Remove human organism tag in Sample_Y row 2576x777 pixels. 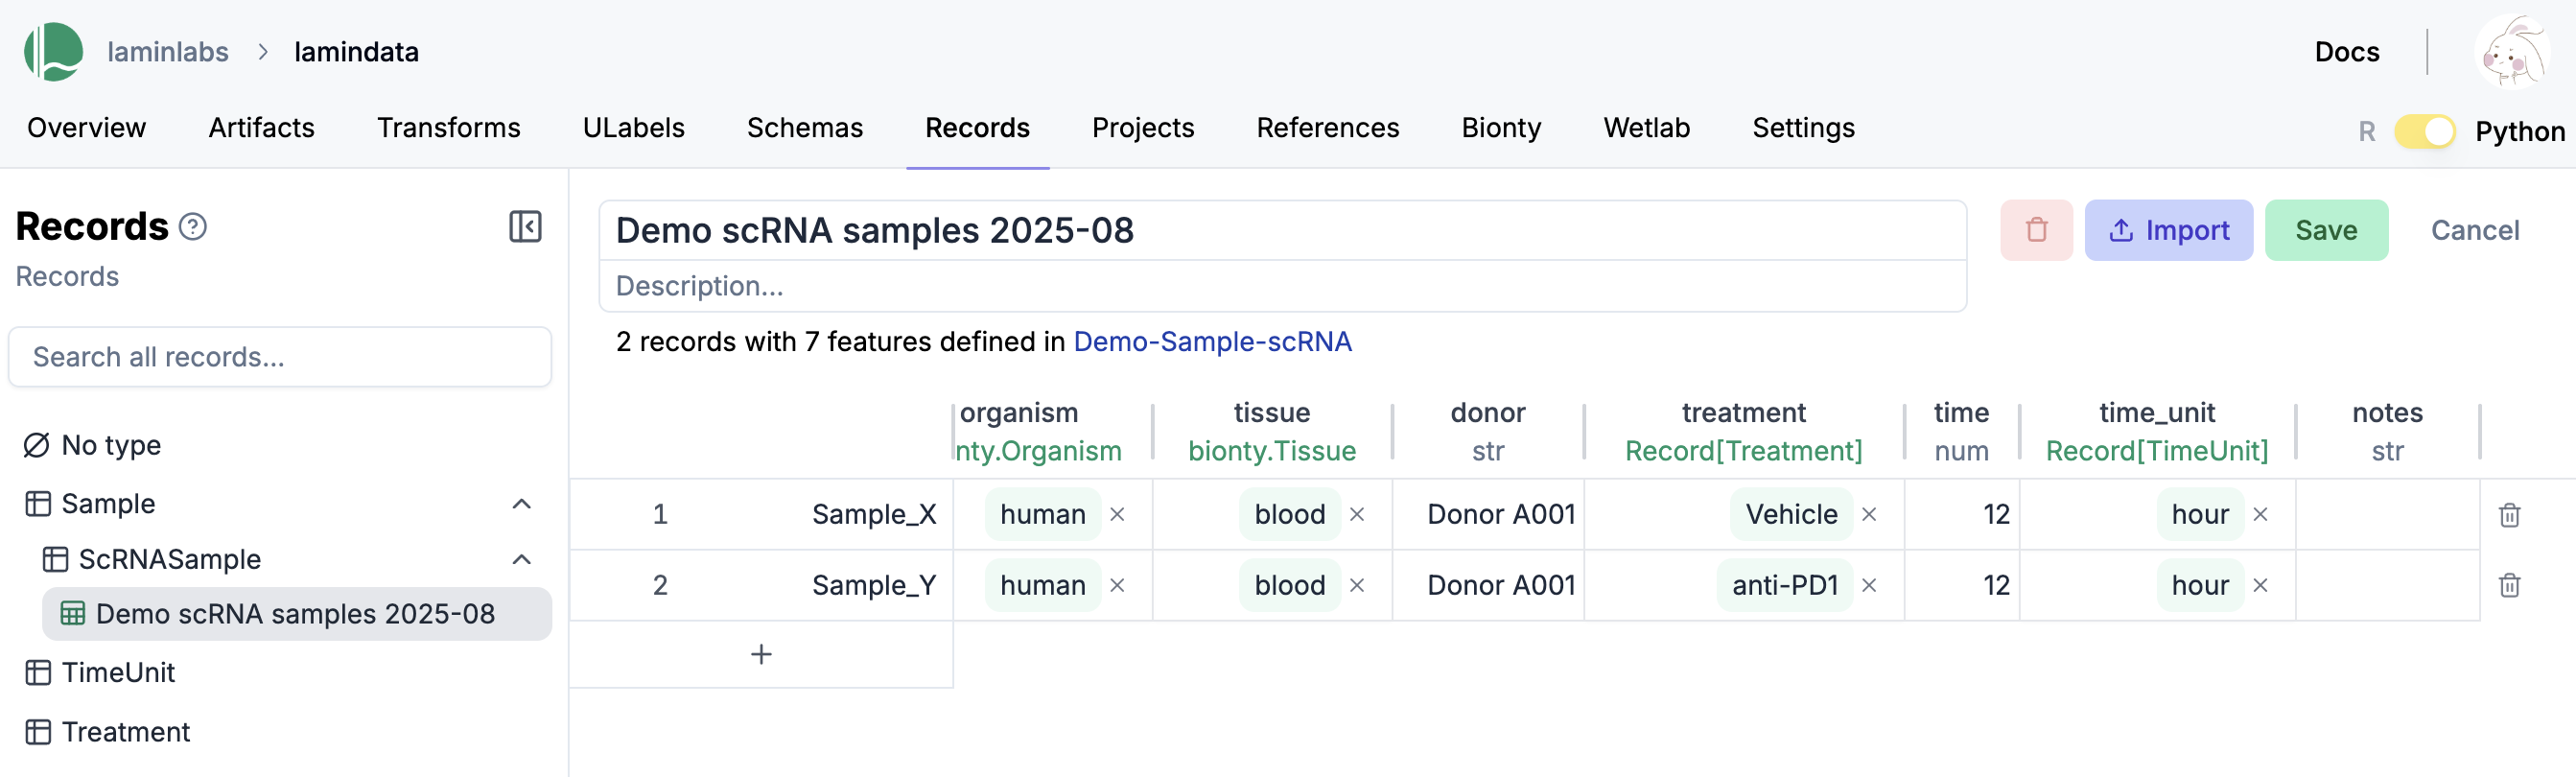[1117, 585]
